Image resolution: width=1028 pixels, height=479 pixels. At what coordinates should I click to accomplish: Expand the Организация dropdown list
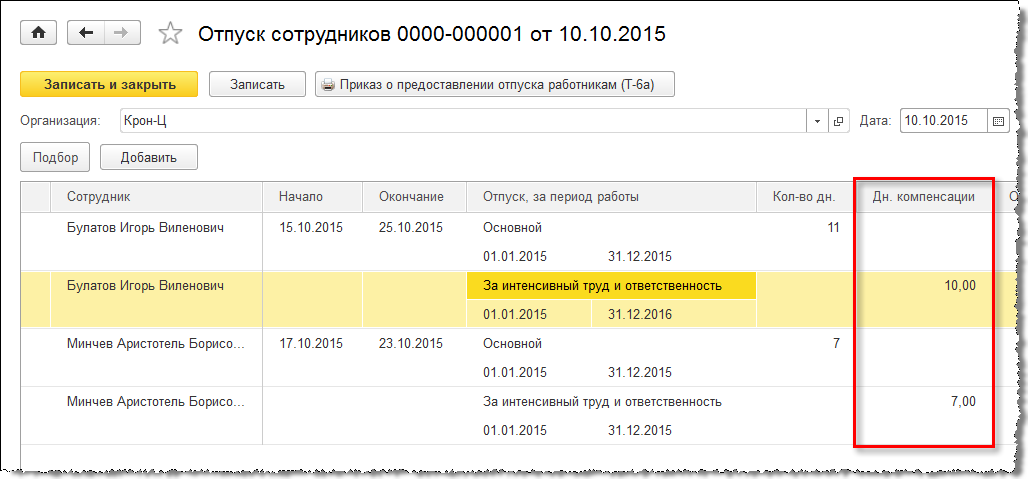(818, 121)
